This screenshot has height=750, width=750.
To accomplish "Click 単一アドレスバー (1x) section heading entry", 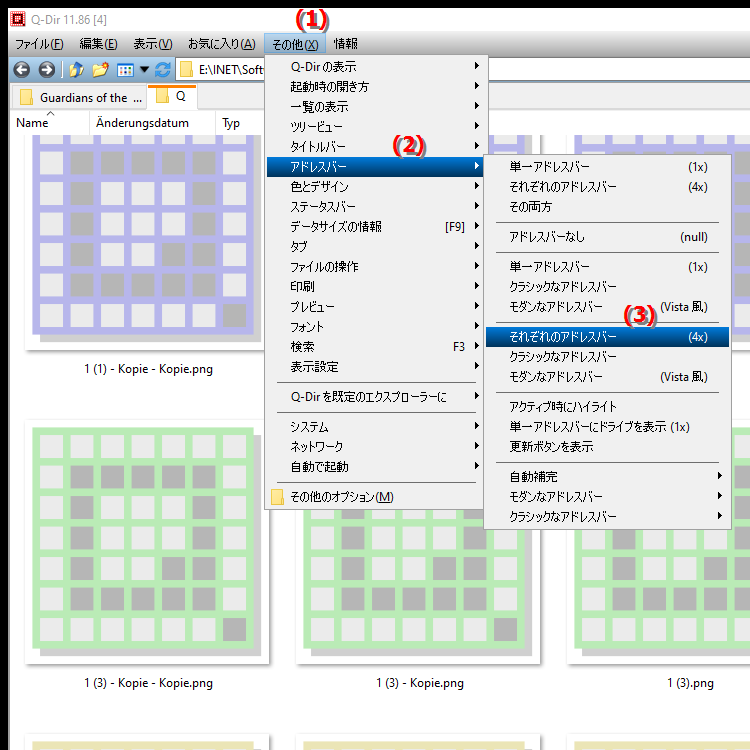I will (x=607, y=267).
